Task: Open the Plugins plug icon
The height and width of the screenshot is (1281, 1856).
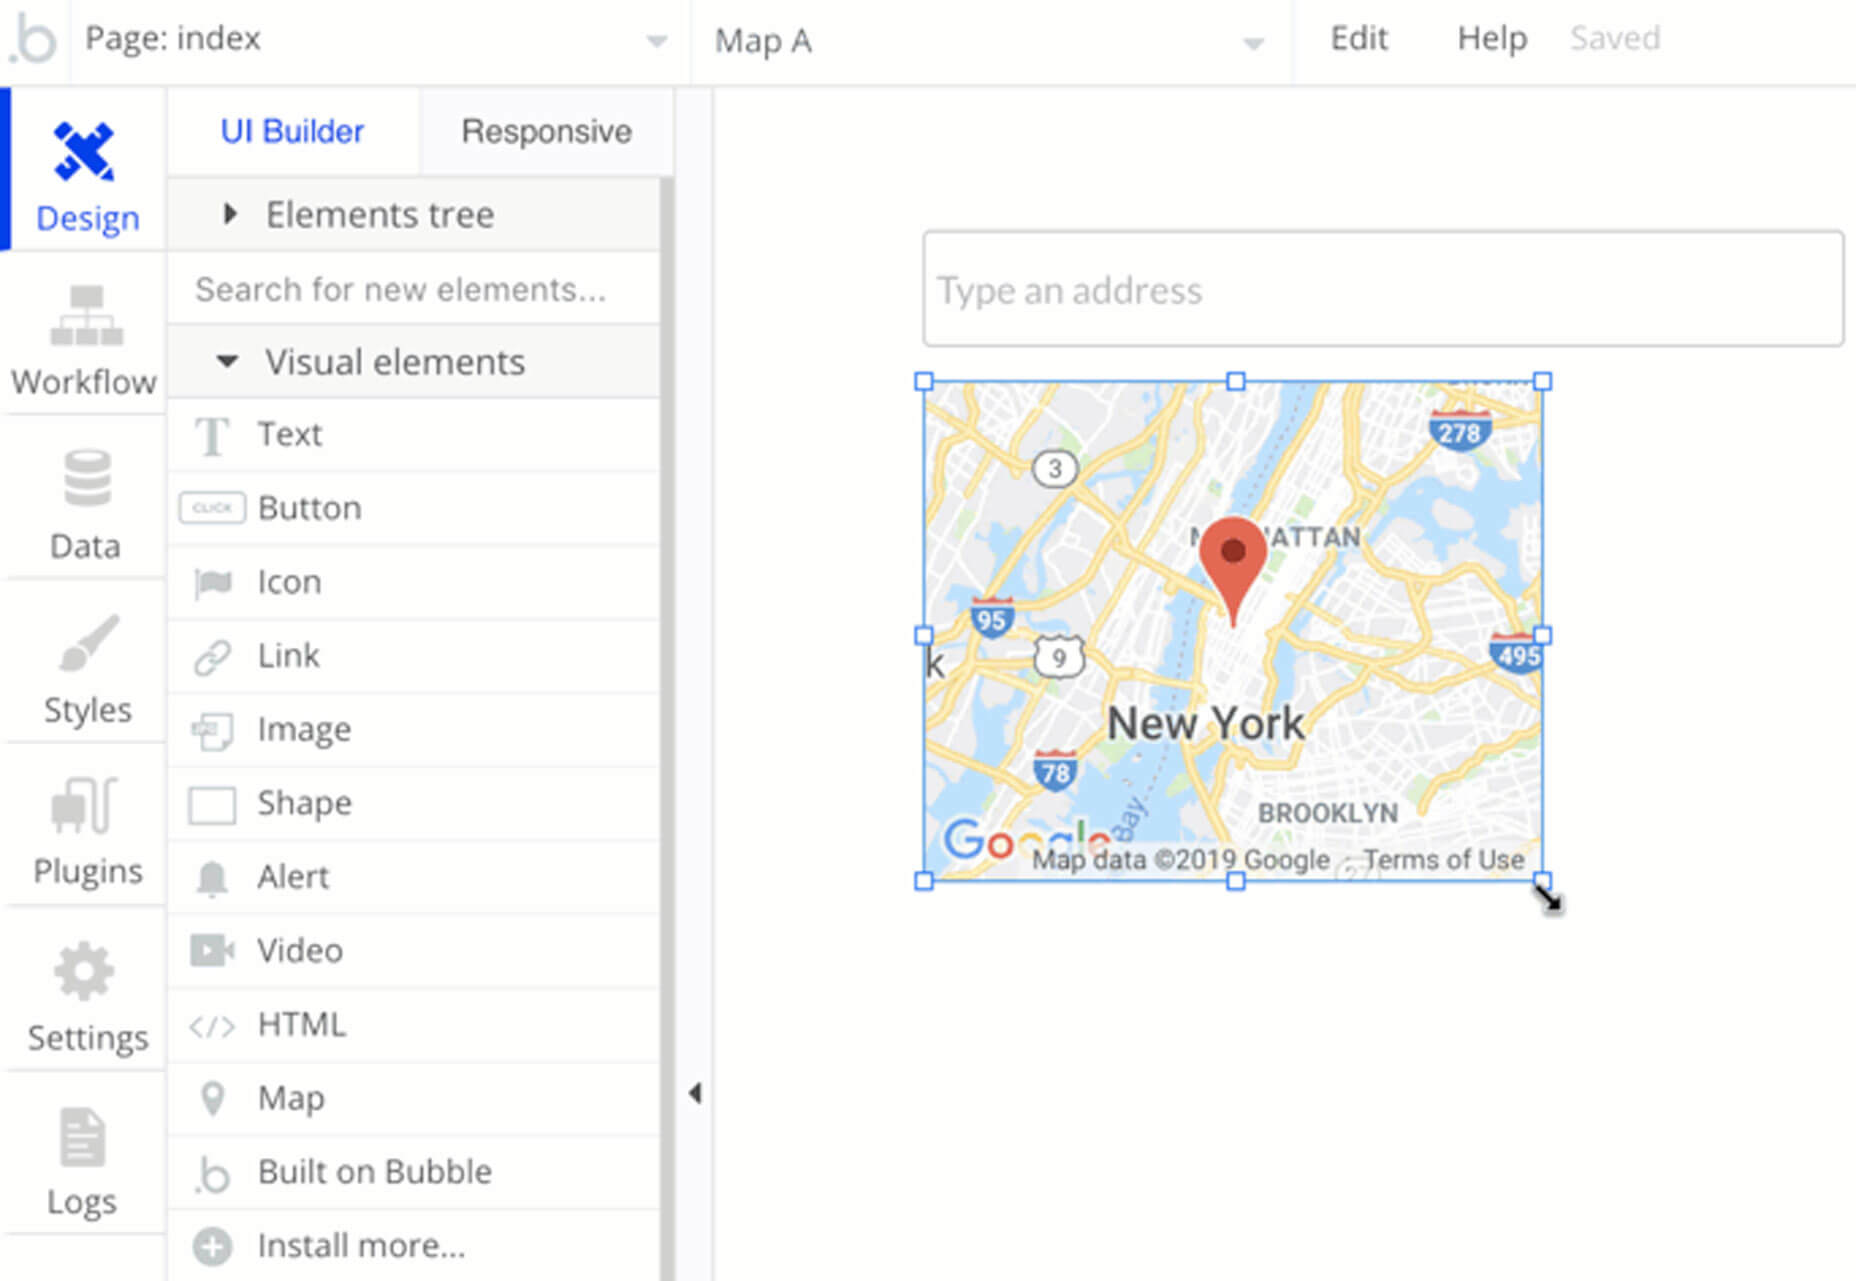Action: click(x=85, y=805)
